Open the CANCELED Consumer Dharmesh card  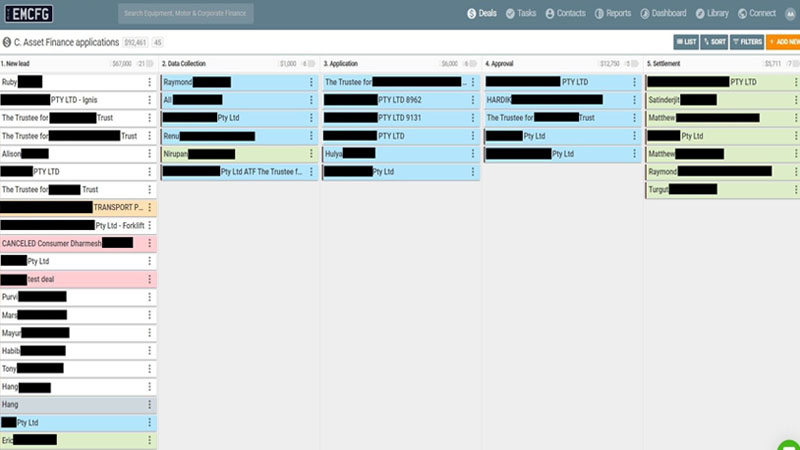pos(78,243)
